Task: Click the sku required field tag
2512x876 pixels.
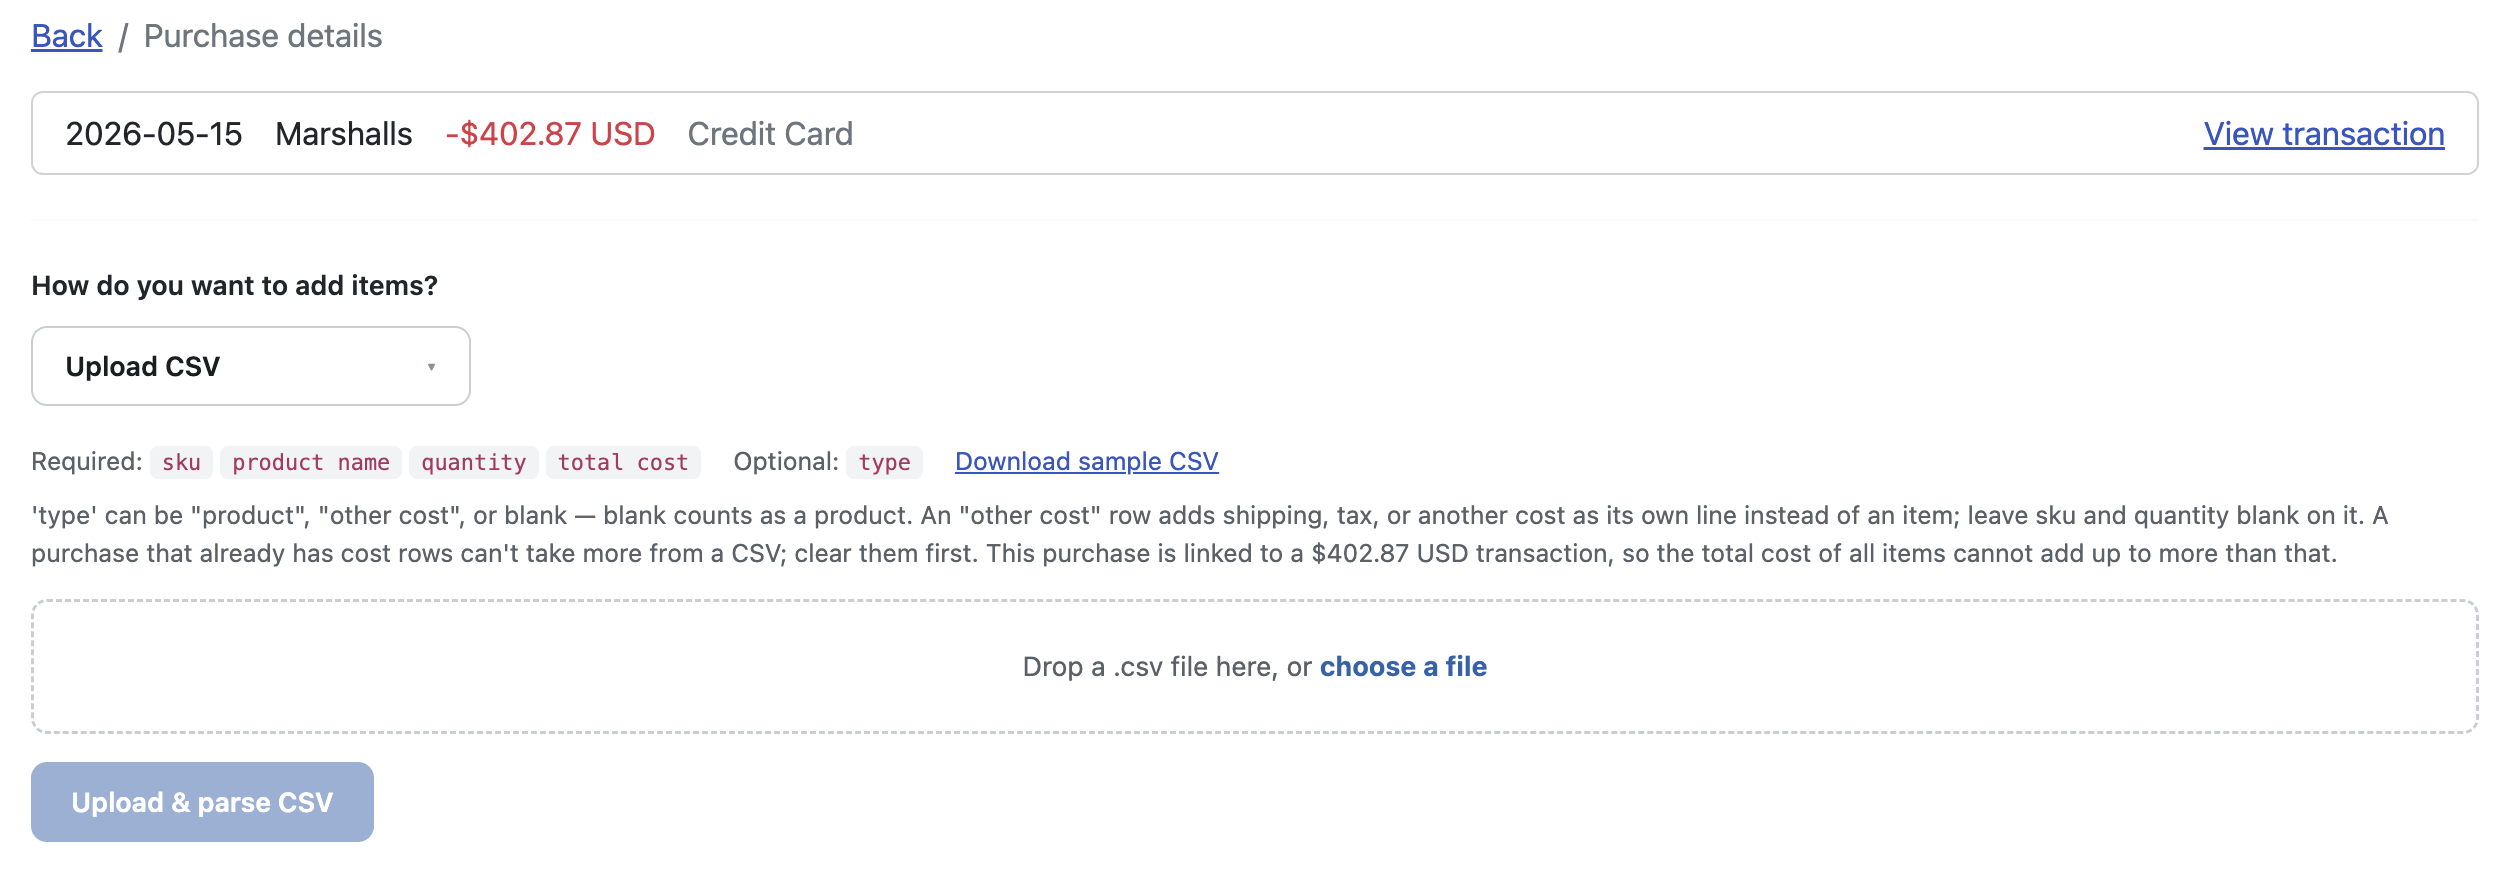Action: point(181,463)
